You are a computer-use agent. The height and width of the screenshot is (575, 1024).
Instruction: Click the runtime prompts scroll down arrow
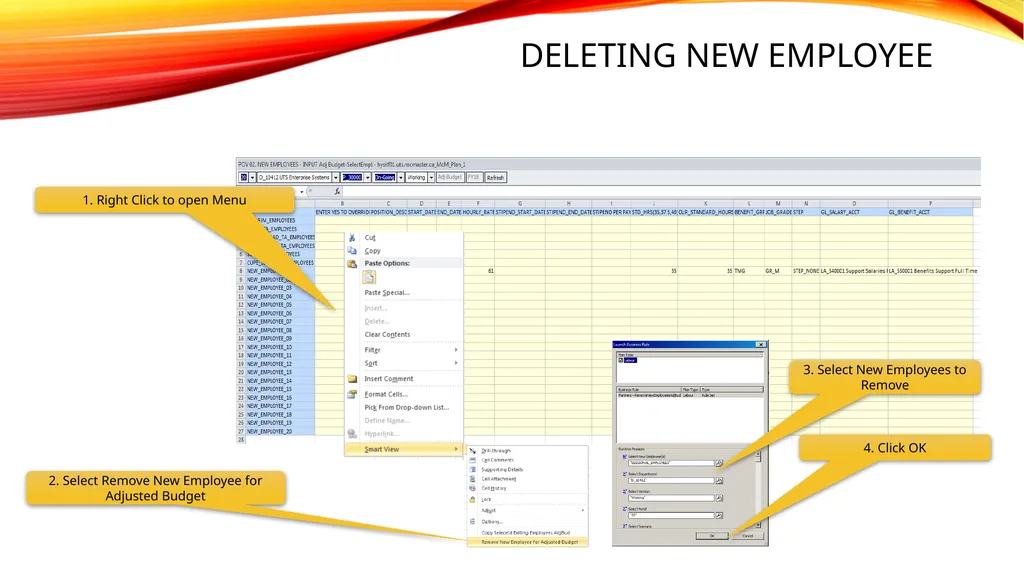(758, 525)
